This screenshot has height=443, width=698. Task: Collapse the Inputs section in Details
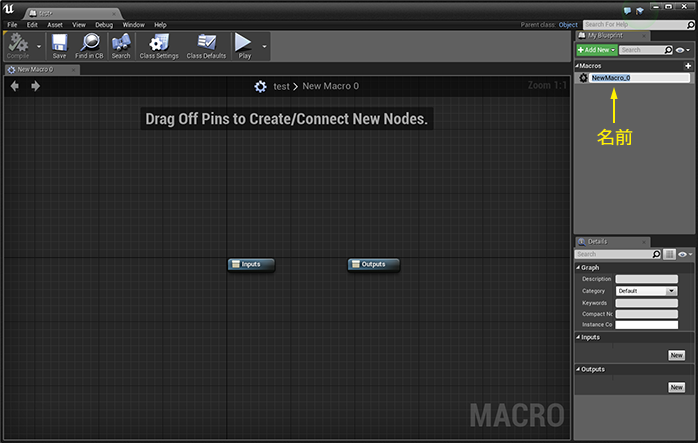tap(578, 337)
